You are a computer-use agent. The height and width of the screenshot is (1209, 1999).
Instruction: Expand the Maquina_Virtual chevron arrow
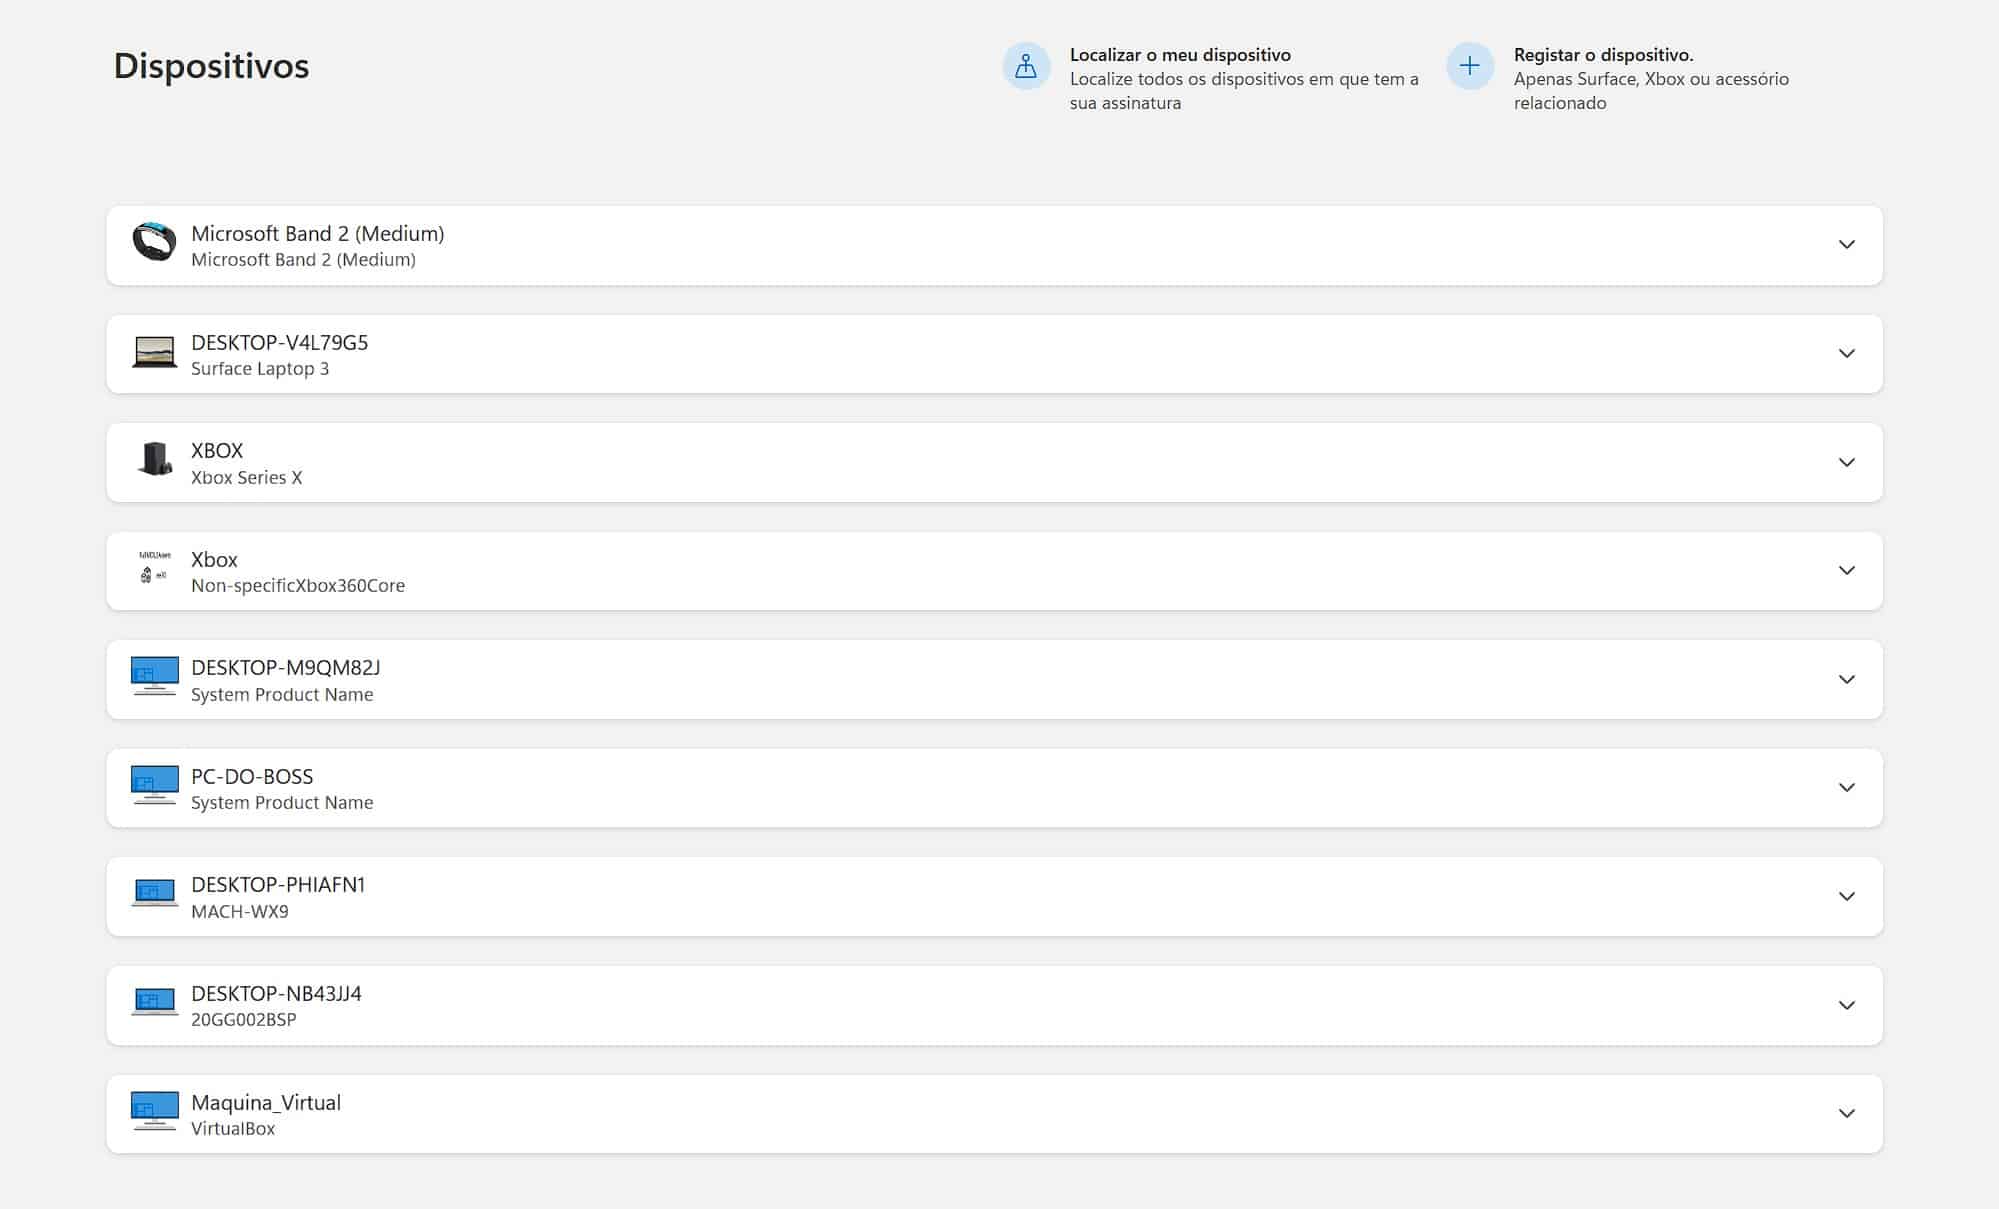coord(1846,1114)
